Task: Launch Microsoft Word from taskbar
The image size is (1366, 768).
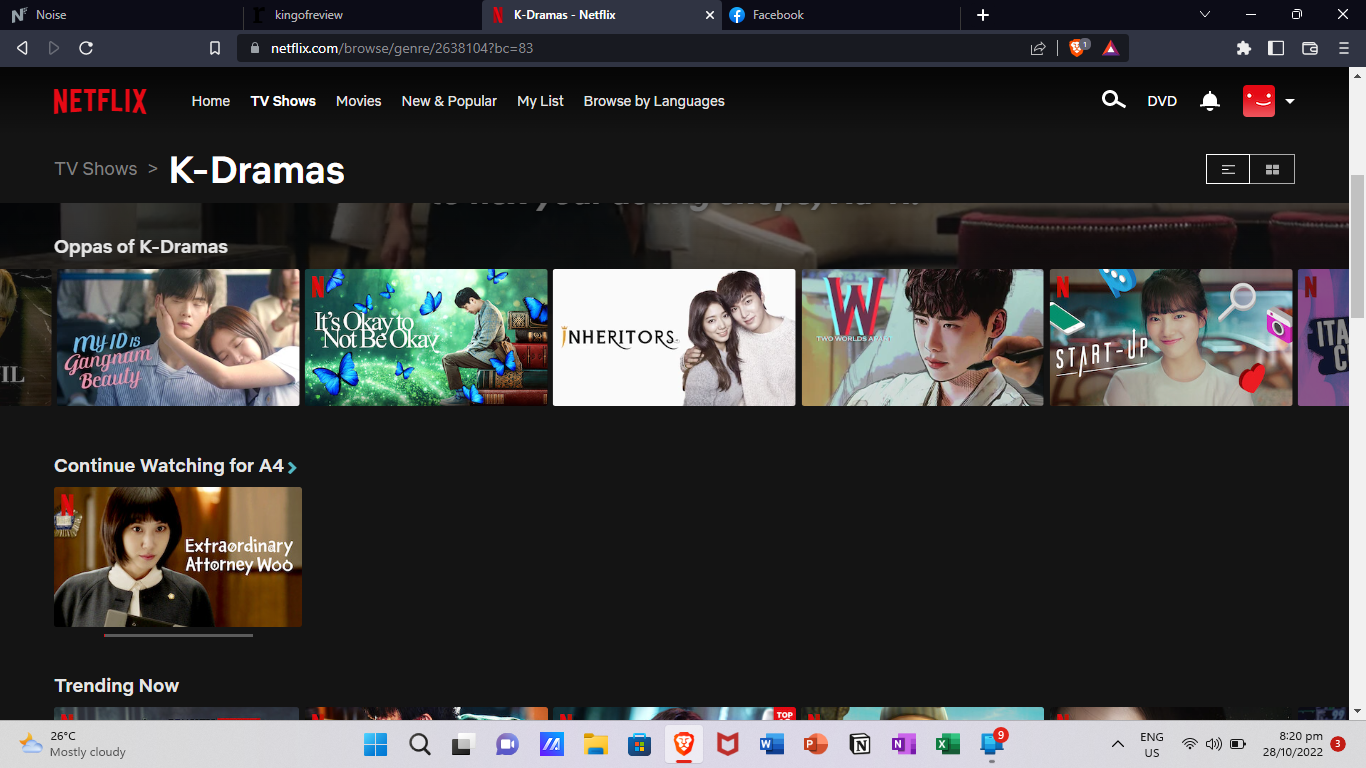Action: [x=772, y=744]
